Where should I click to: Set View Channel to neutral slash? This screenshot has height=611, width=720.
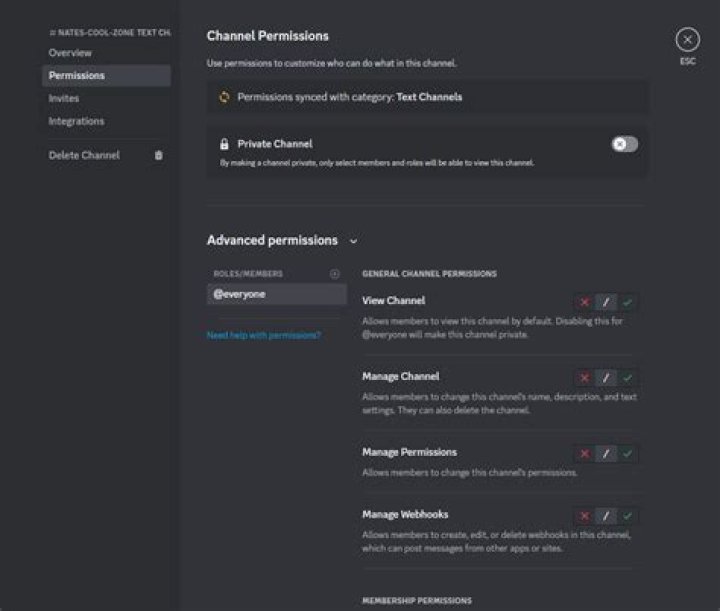pos(606,302)
